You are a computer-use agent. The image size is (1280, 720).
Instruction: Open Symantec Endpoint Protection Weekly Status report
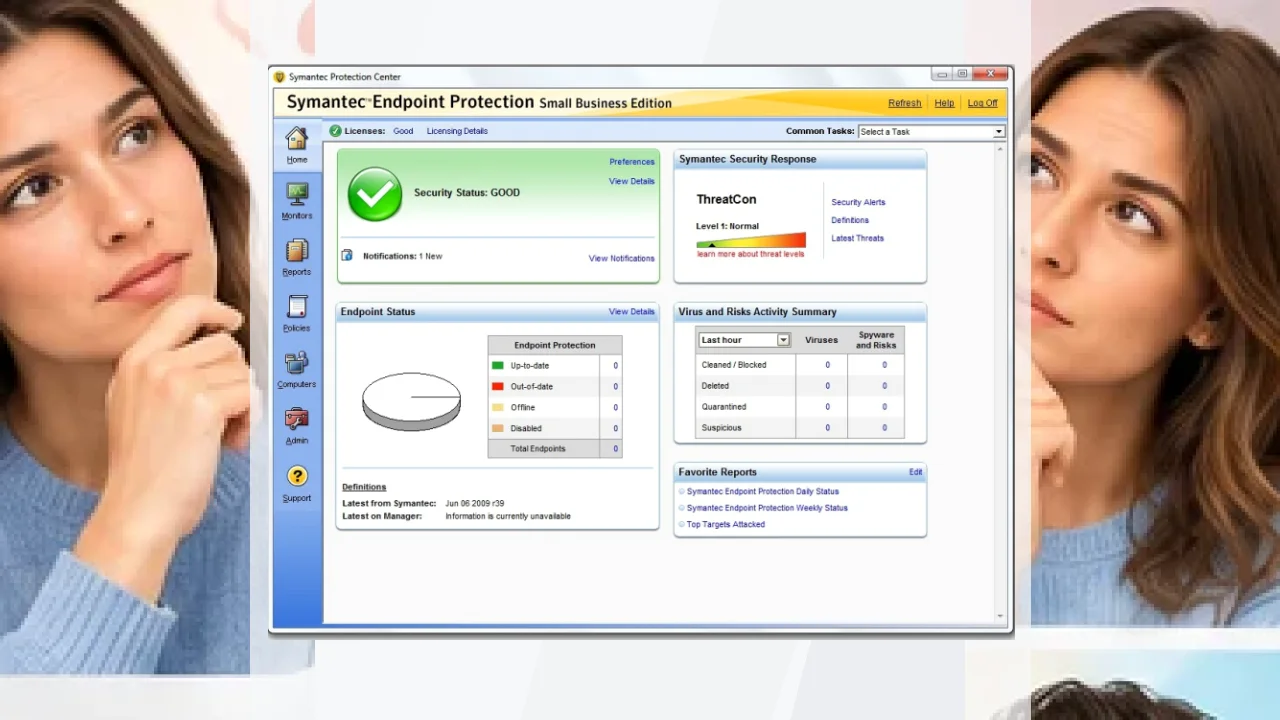click(767, 508)
